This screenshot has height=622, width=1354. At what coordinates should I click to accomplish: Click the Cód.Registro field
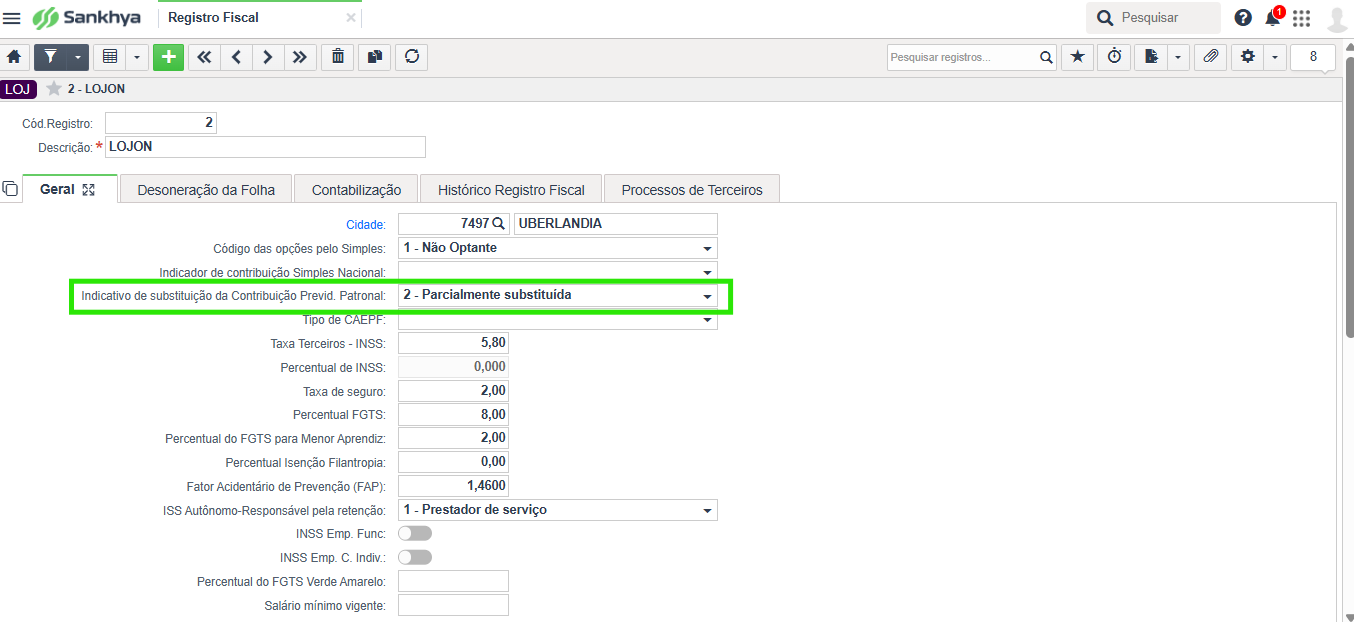161,123
